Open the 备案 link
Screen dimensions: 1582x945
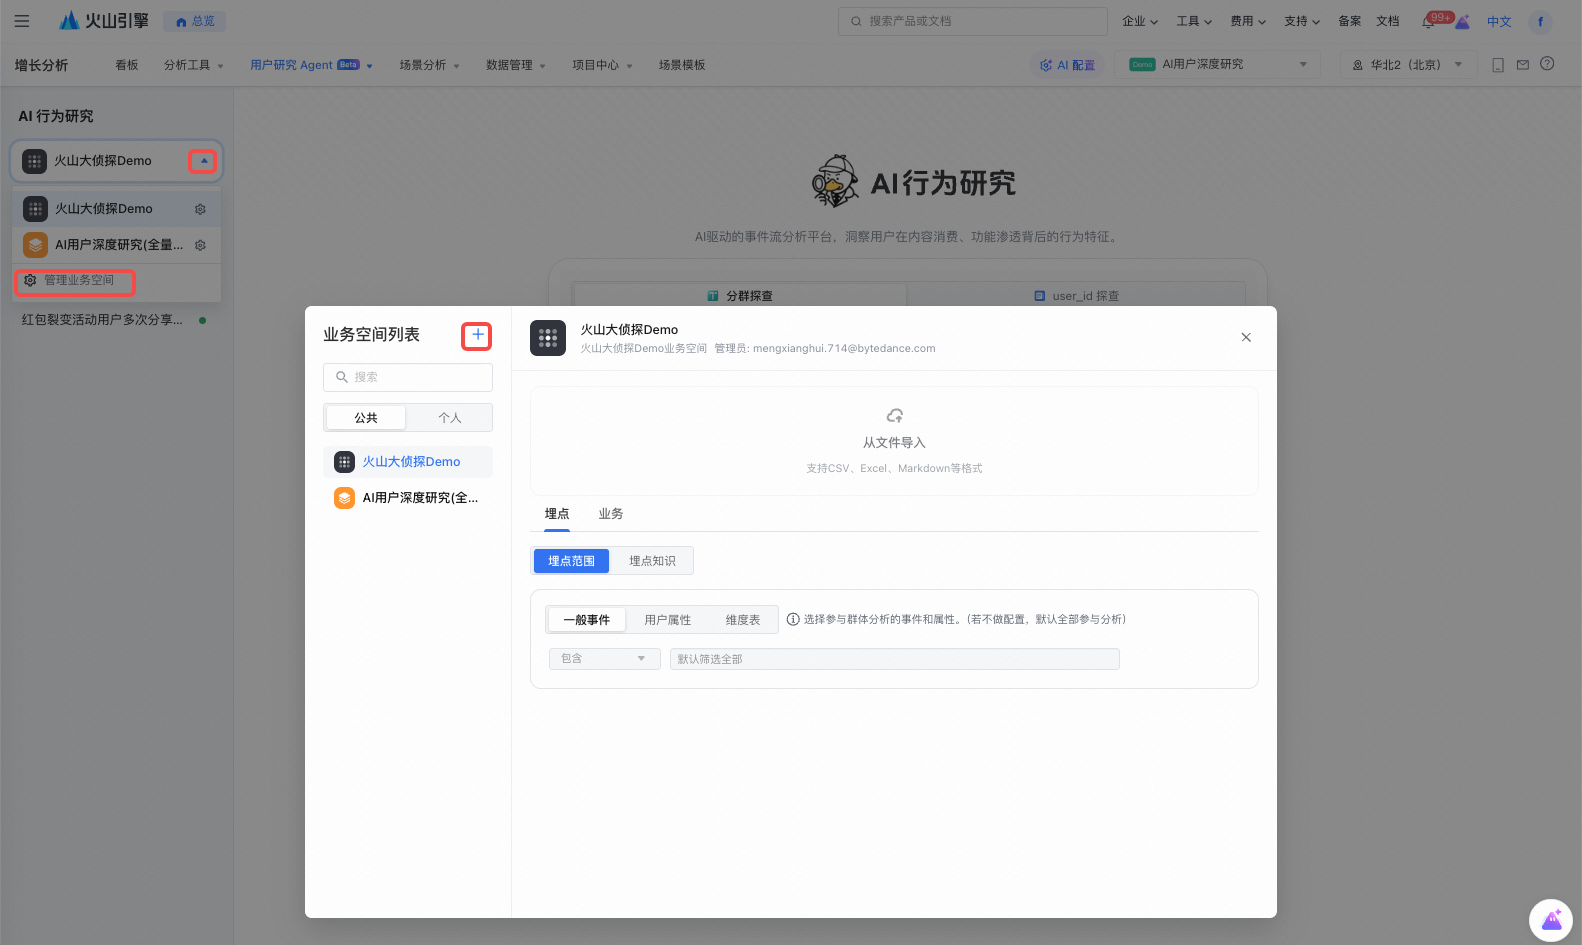tap(1350, 21)
